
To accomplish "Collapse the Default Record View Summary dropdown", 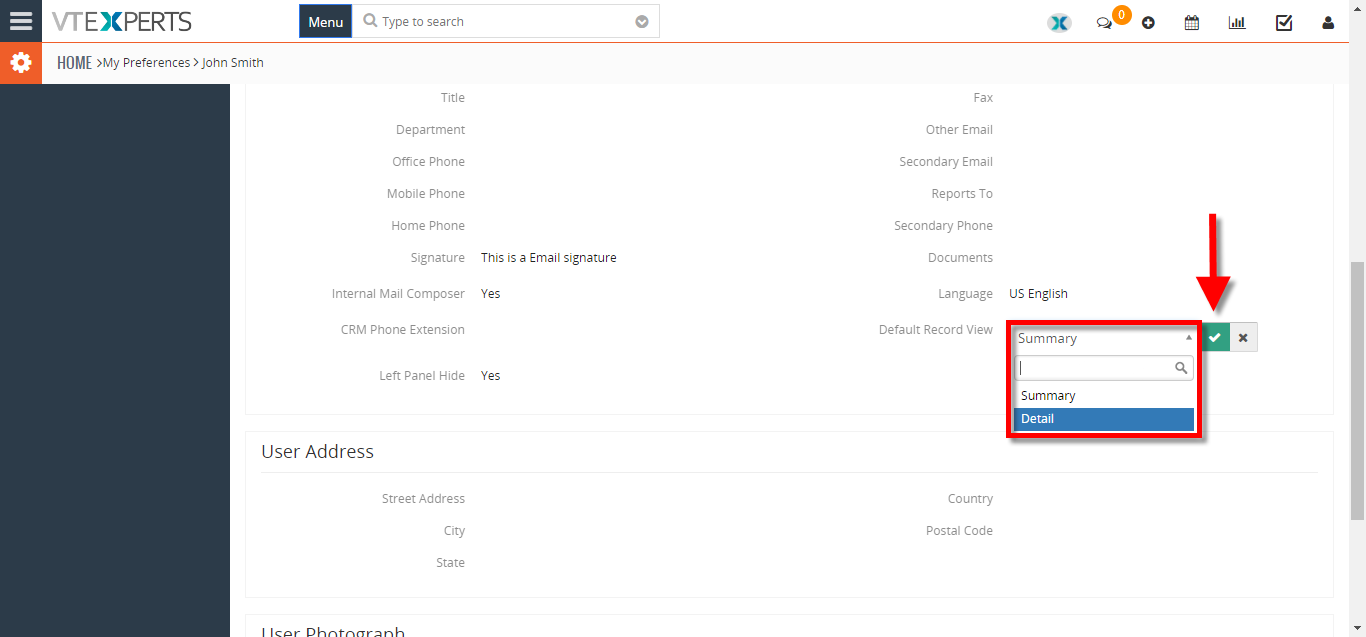I will point(1104,338).
